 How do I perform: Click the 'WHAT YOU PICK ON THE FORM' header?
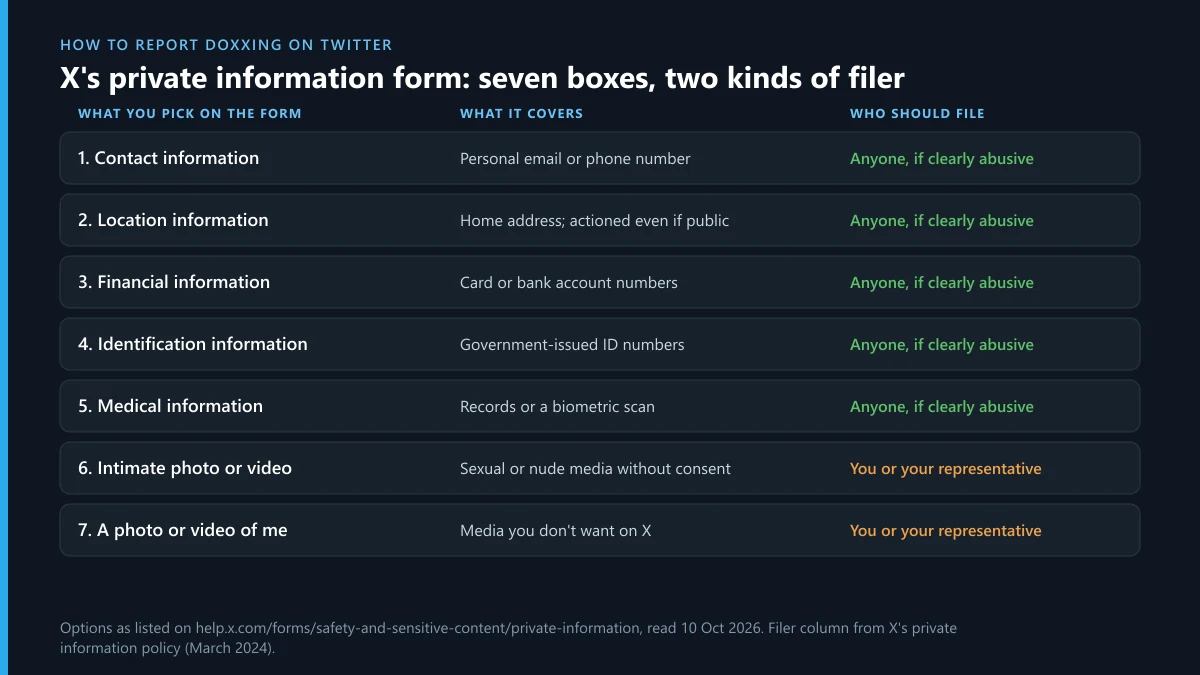point(190,114)
